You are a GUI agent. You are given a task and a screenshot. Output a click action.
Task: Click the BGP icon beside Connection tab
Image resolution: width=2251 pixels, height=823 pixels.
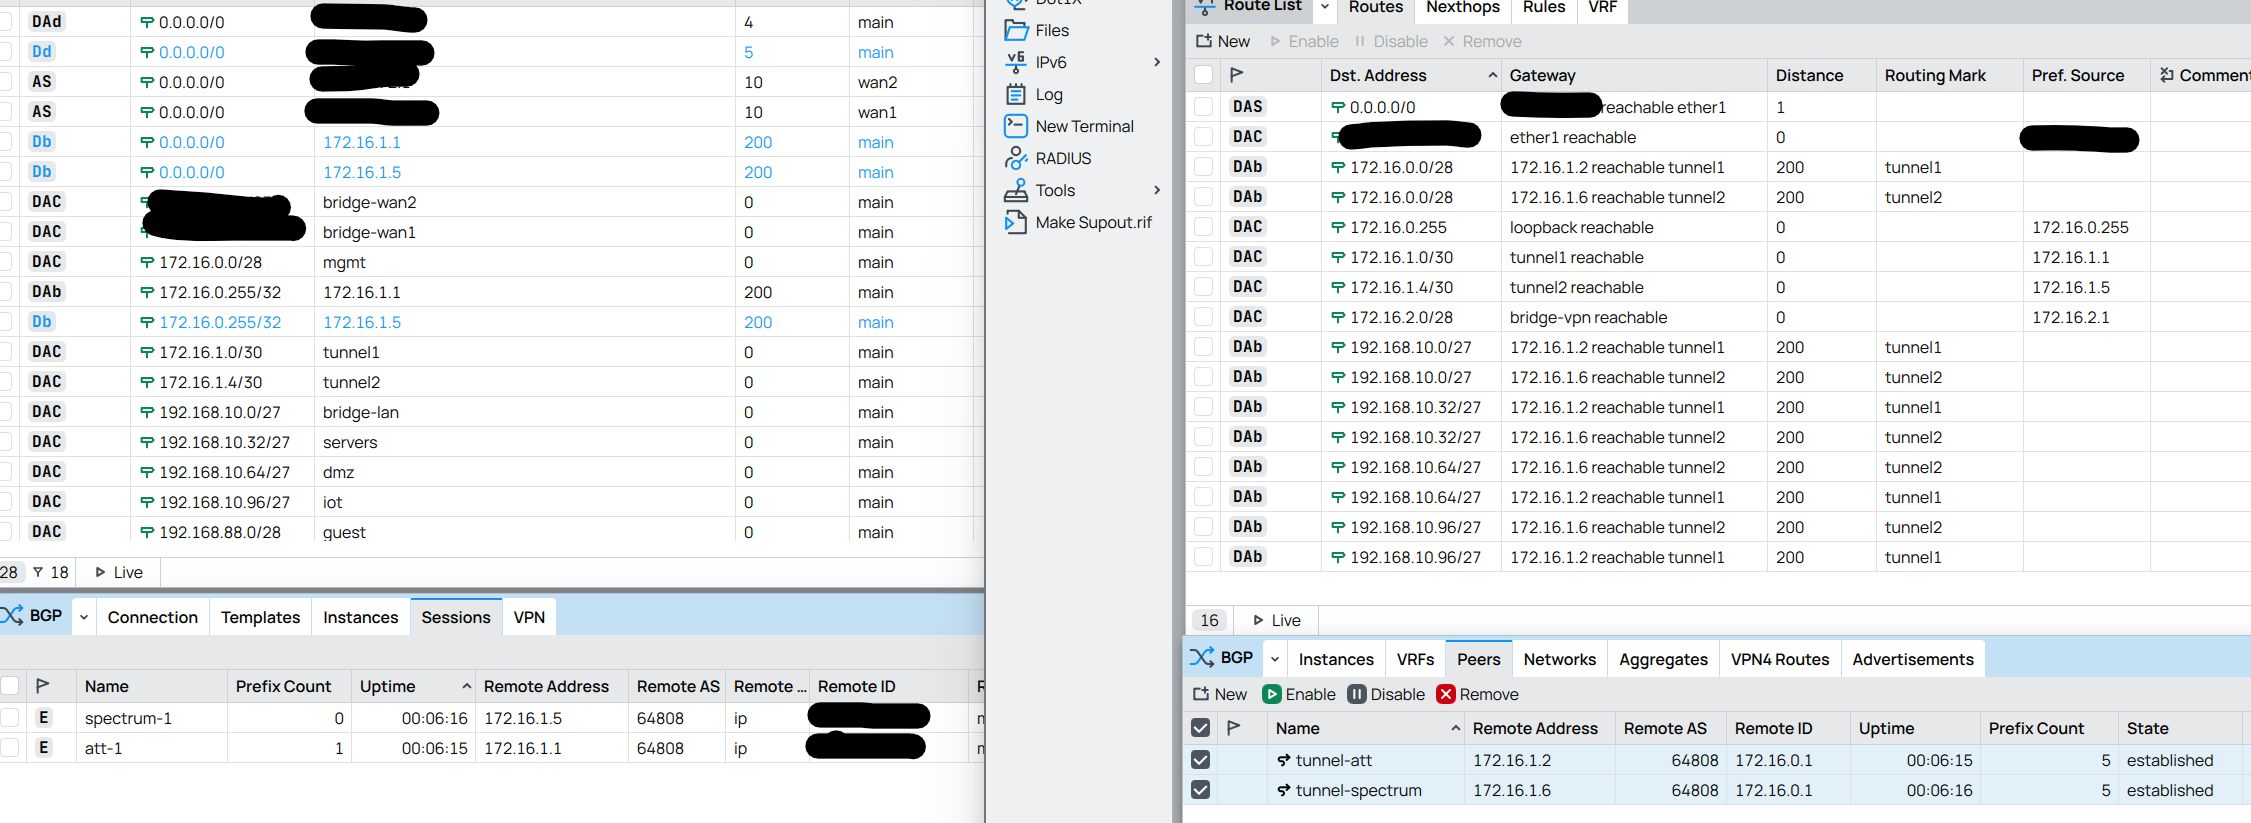point(12,616)
